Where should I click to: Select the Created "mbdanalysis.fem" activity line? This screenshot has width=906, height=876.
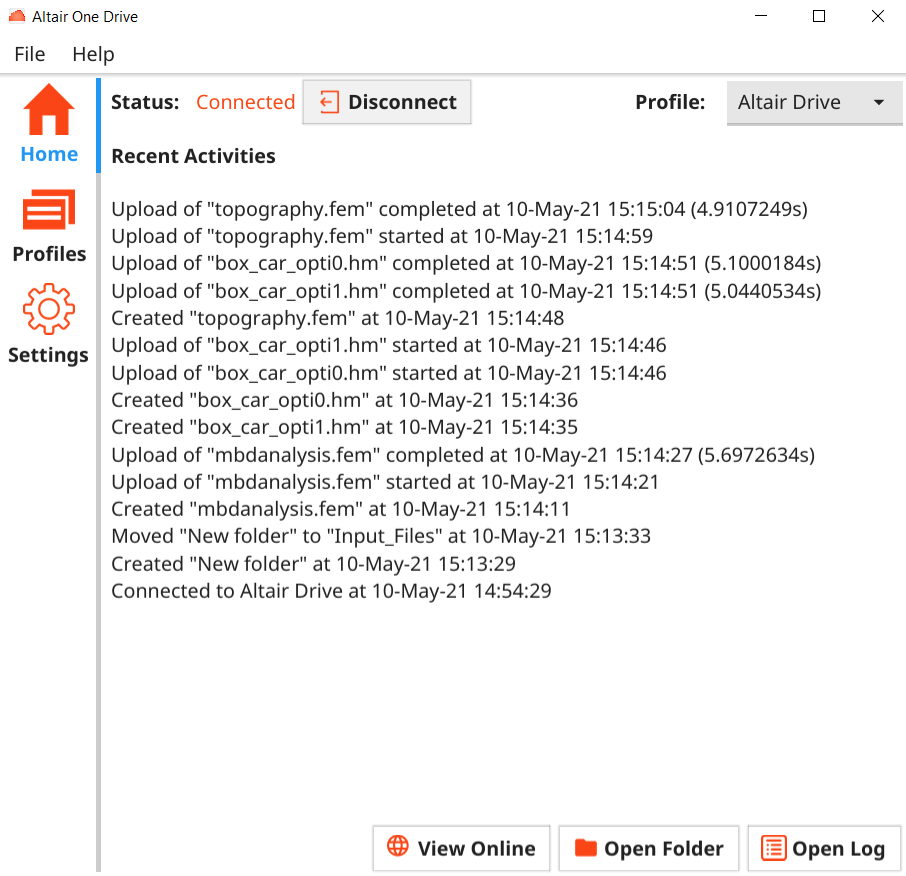pos(341,509)
